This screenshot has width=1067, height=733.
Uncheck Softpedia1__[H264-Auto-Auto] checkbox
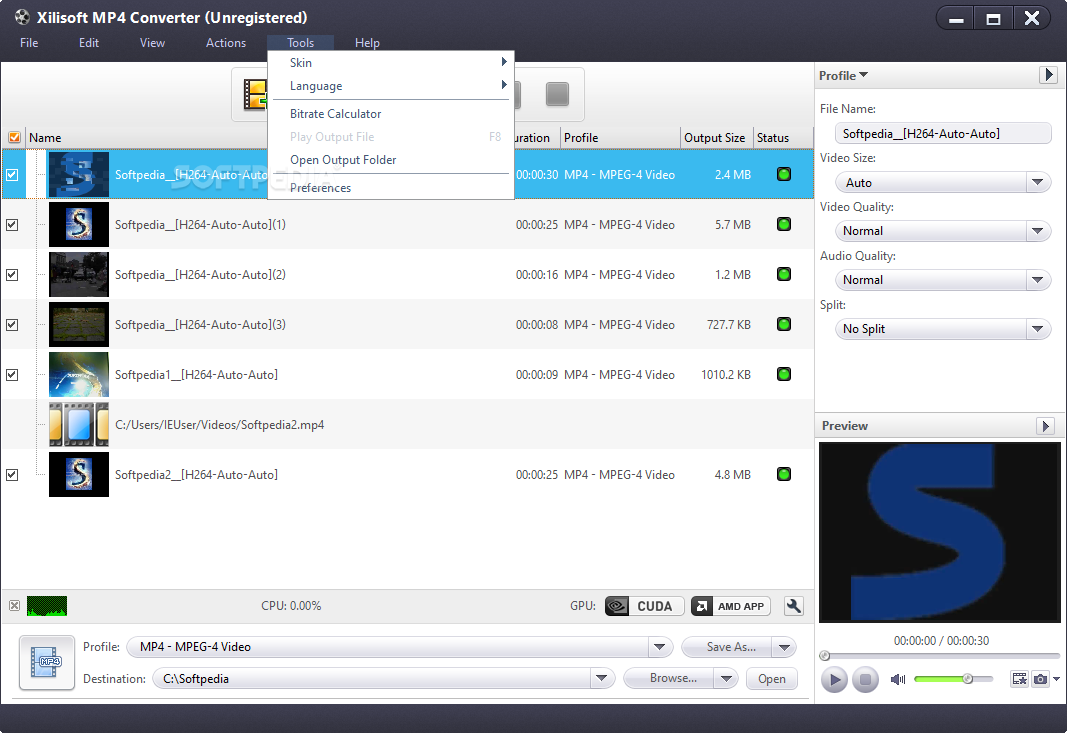pos(12,375)
